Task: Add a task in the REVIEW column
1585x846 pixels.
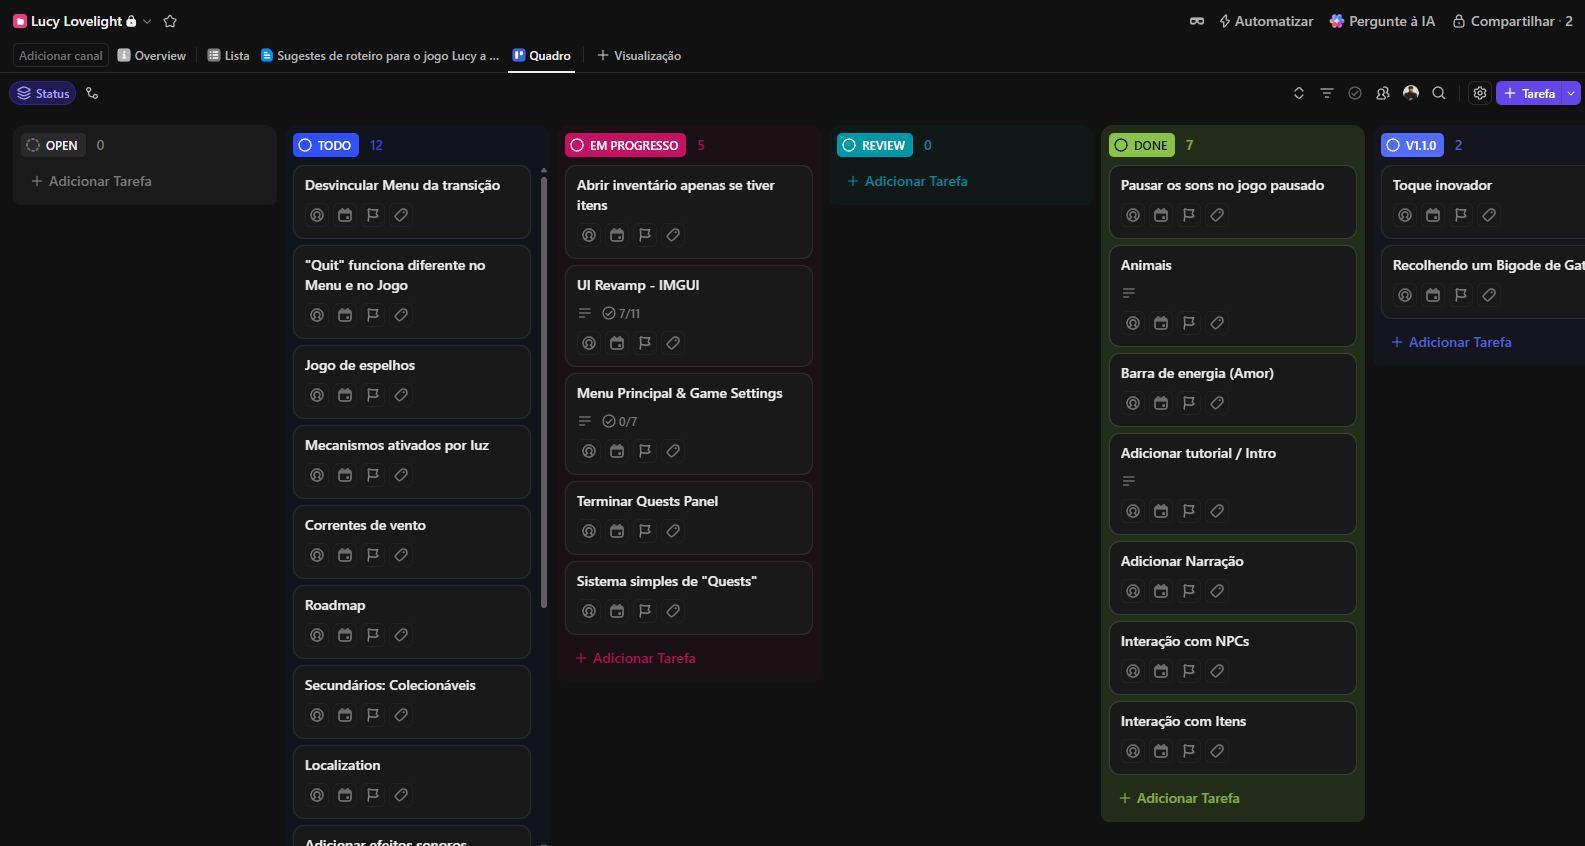Action: (x=908, y=181)
